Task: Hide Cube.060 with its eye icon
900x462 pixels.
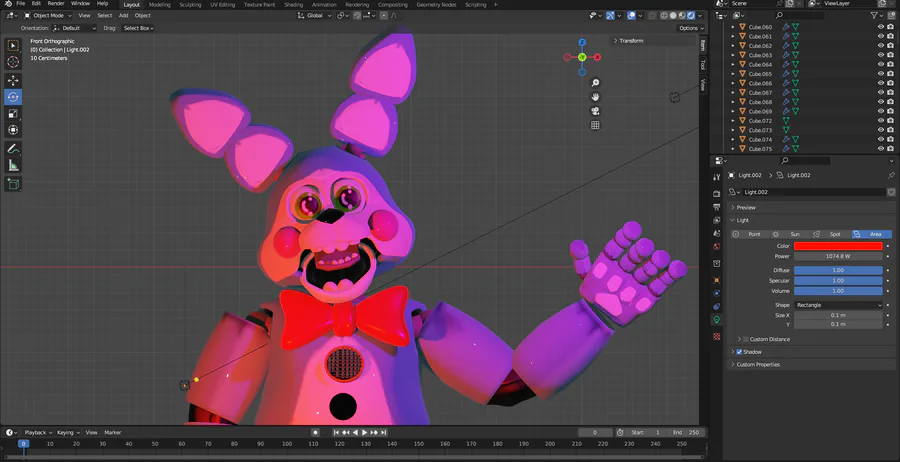Action: coord(880,27)
